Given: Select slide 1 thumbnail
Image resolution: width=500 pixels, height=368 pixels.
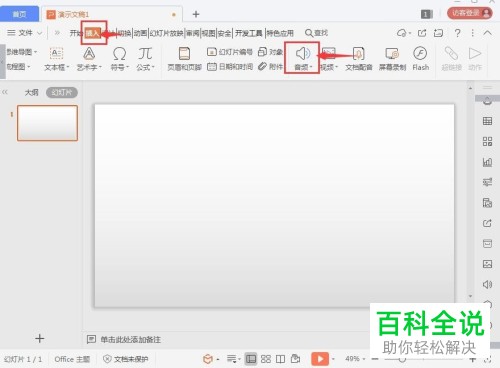Looking at the screenshot, I should coord(47,123).
